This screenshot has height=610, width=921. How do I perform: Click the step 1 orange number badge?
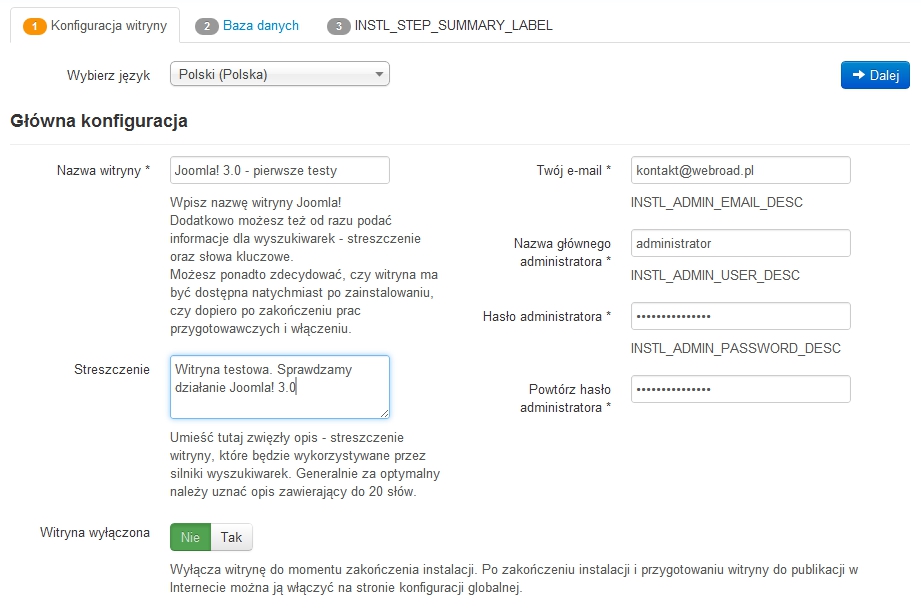34,26
